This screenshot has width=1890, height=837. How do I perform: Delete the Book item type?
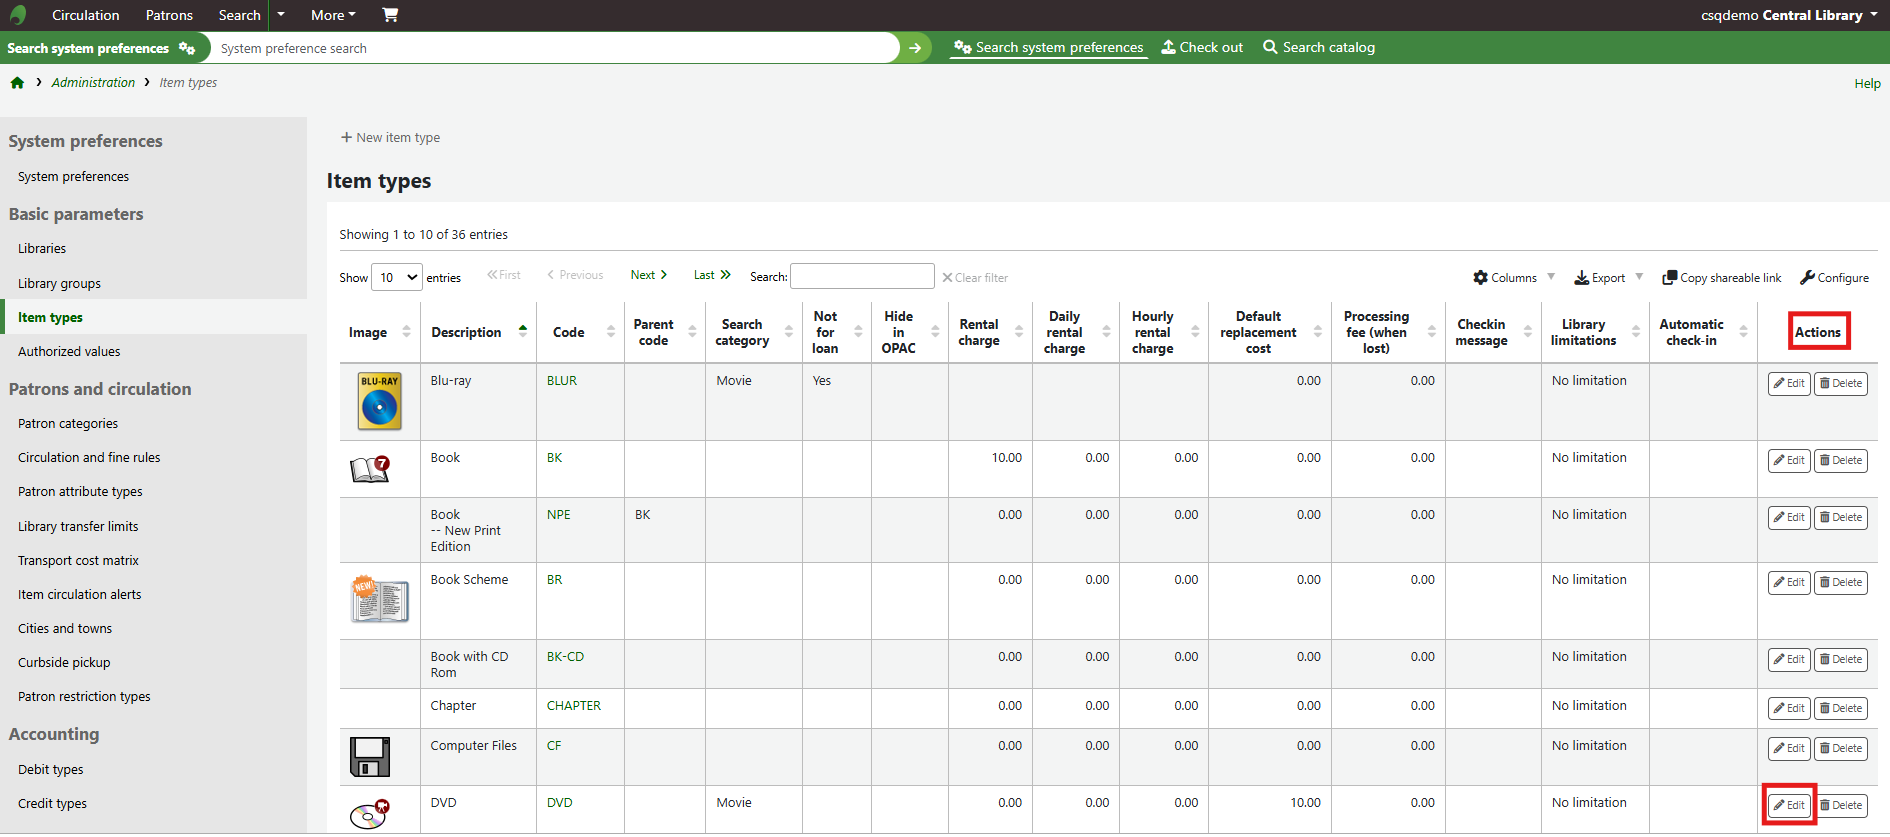pyautogui.click(x=1840, y=460)
